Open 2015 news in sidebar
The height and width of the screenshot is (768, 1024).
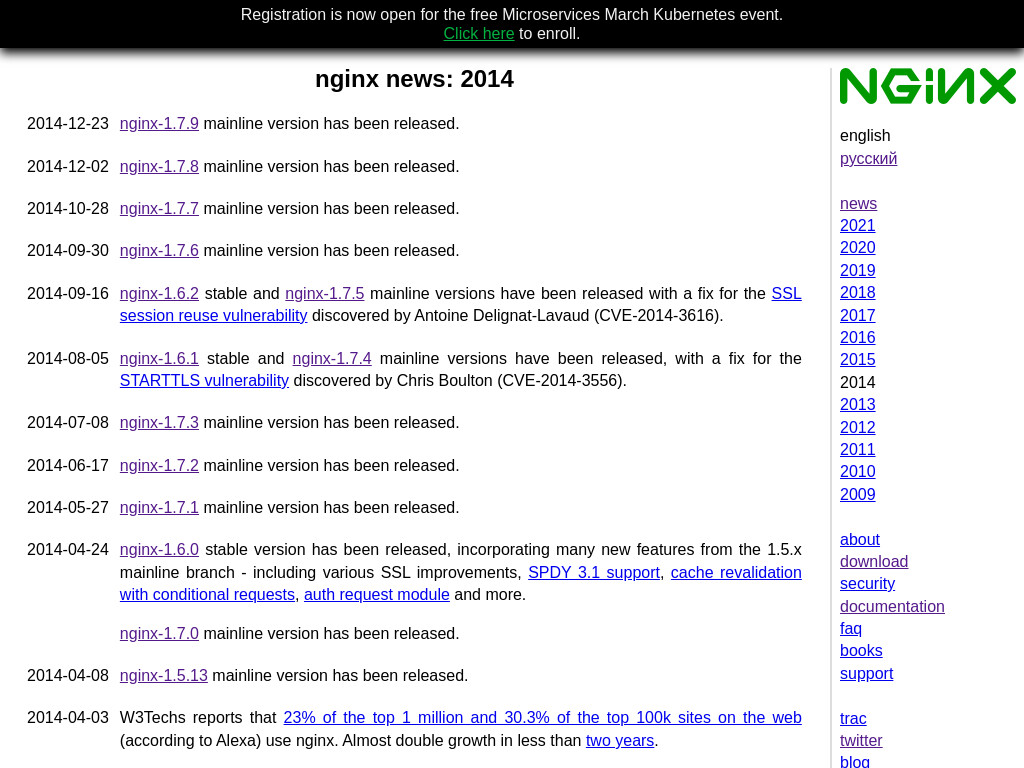coord(857,360)
